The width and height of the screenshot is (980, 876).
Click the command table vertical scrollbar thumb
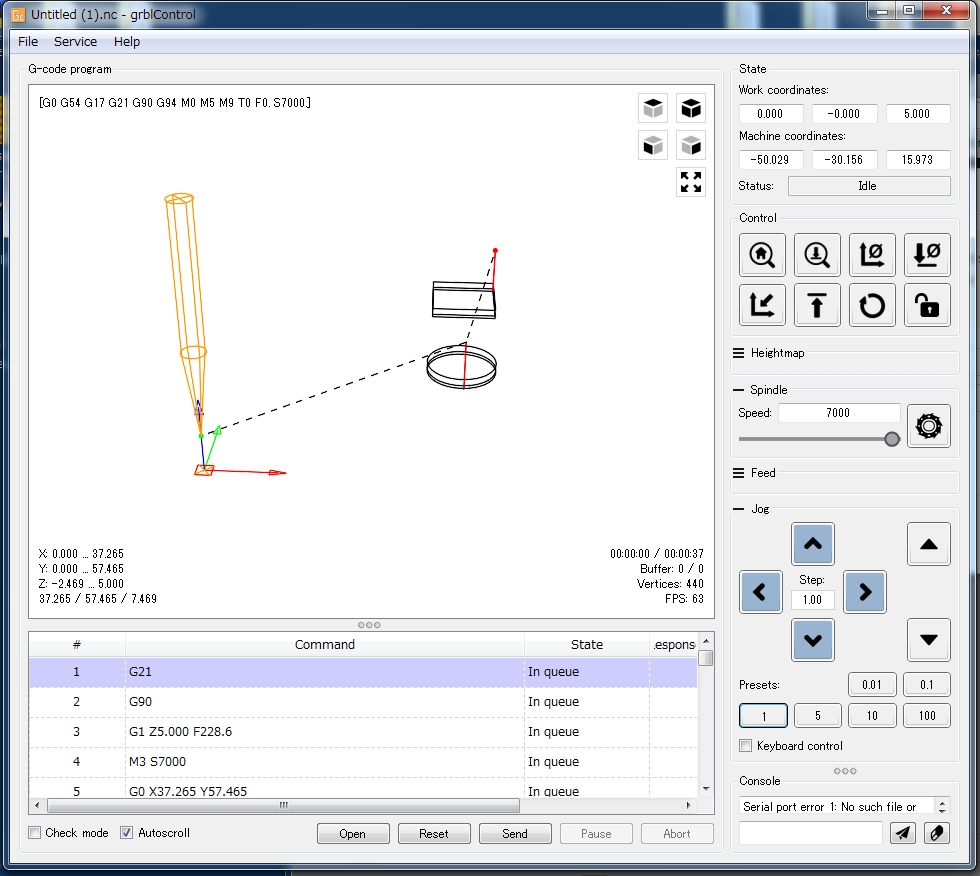[x=706, y=658]
